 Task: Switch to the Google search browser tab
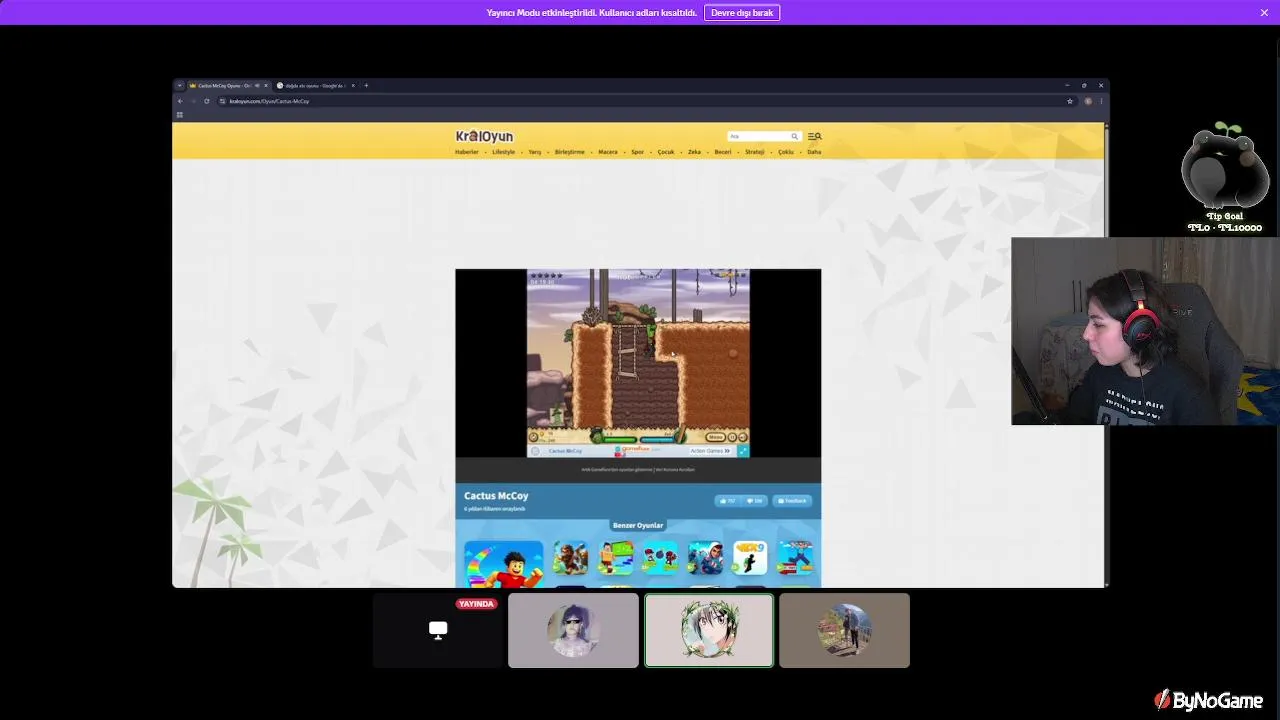point(314,86)
